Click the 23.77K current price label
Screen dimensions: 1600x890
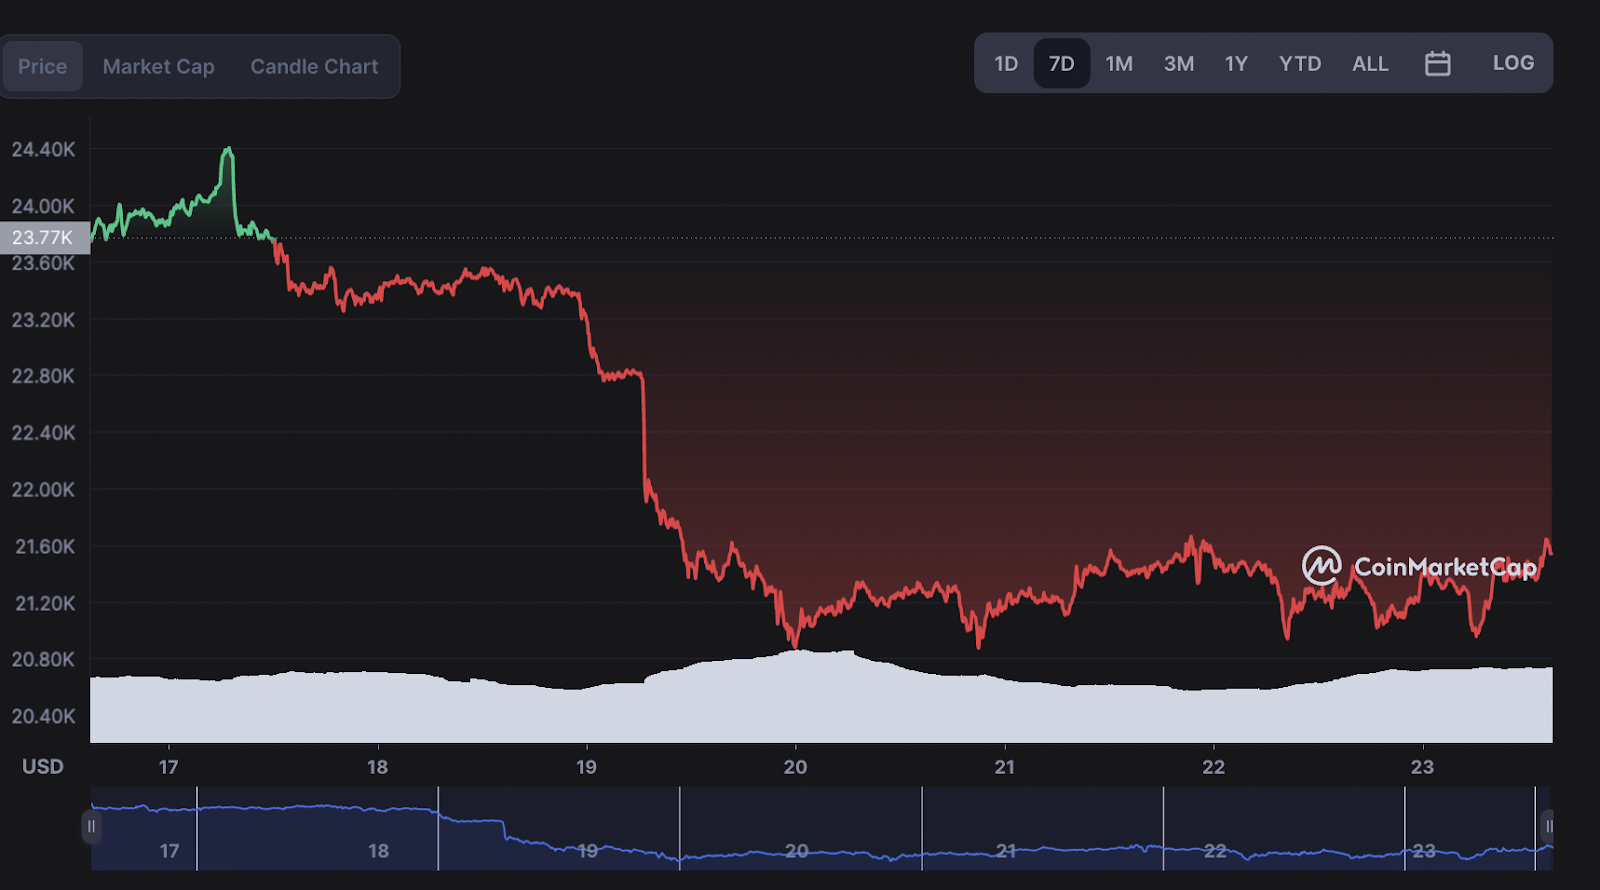point(44,237)
